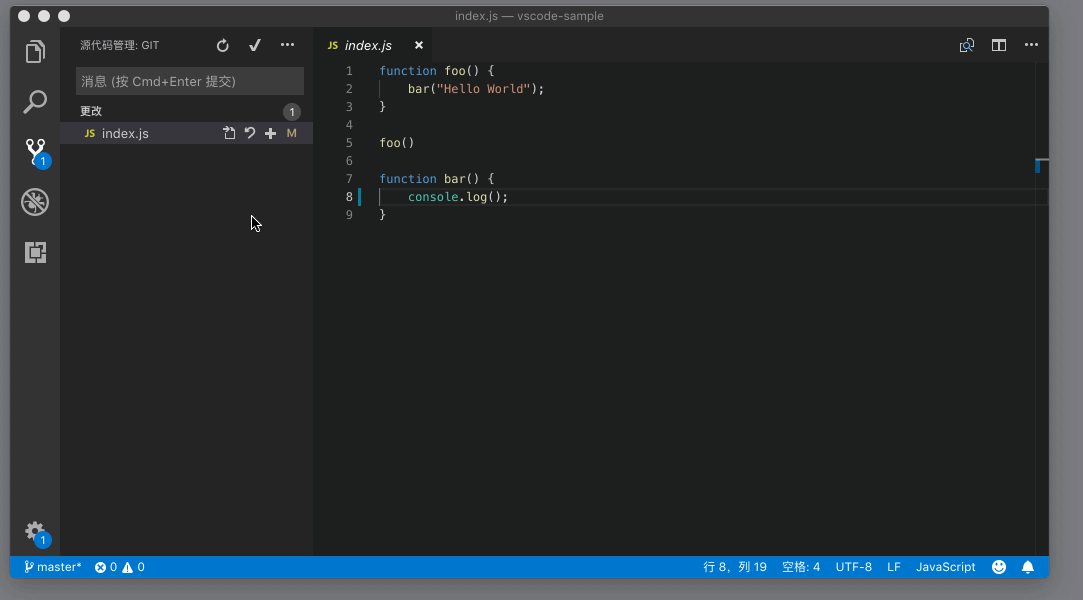Click the master branch in status bar
The height and width of the screenshot is (600, 1083).
(53, 567)
